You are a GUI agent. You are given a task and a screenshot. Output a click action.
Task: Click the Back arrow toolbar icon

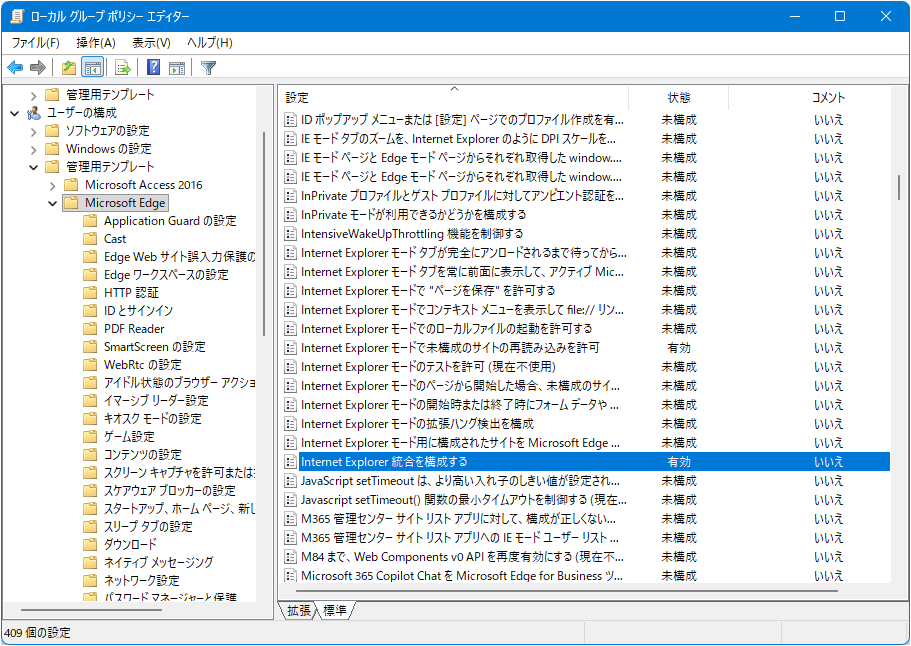click(15, 68)
